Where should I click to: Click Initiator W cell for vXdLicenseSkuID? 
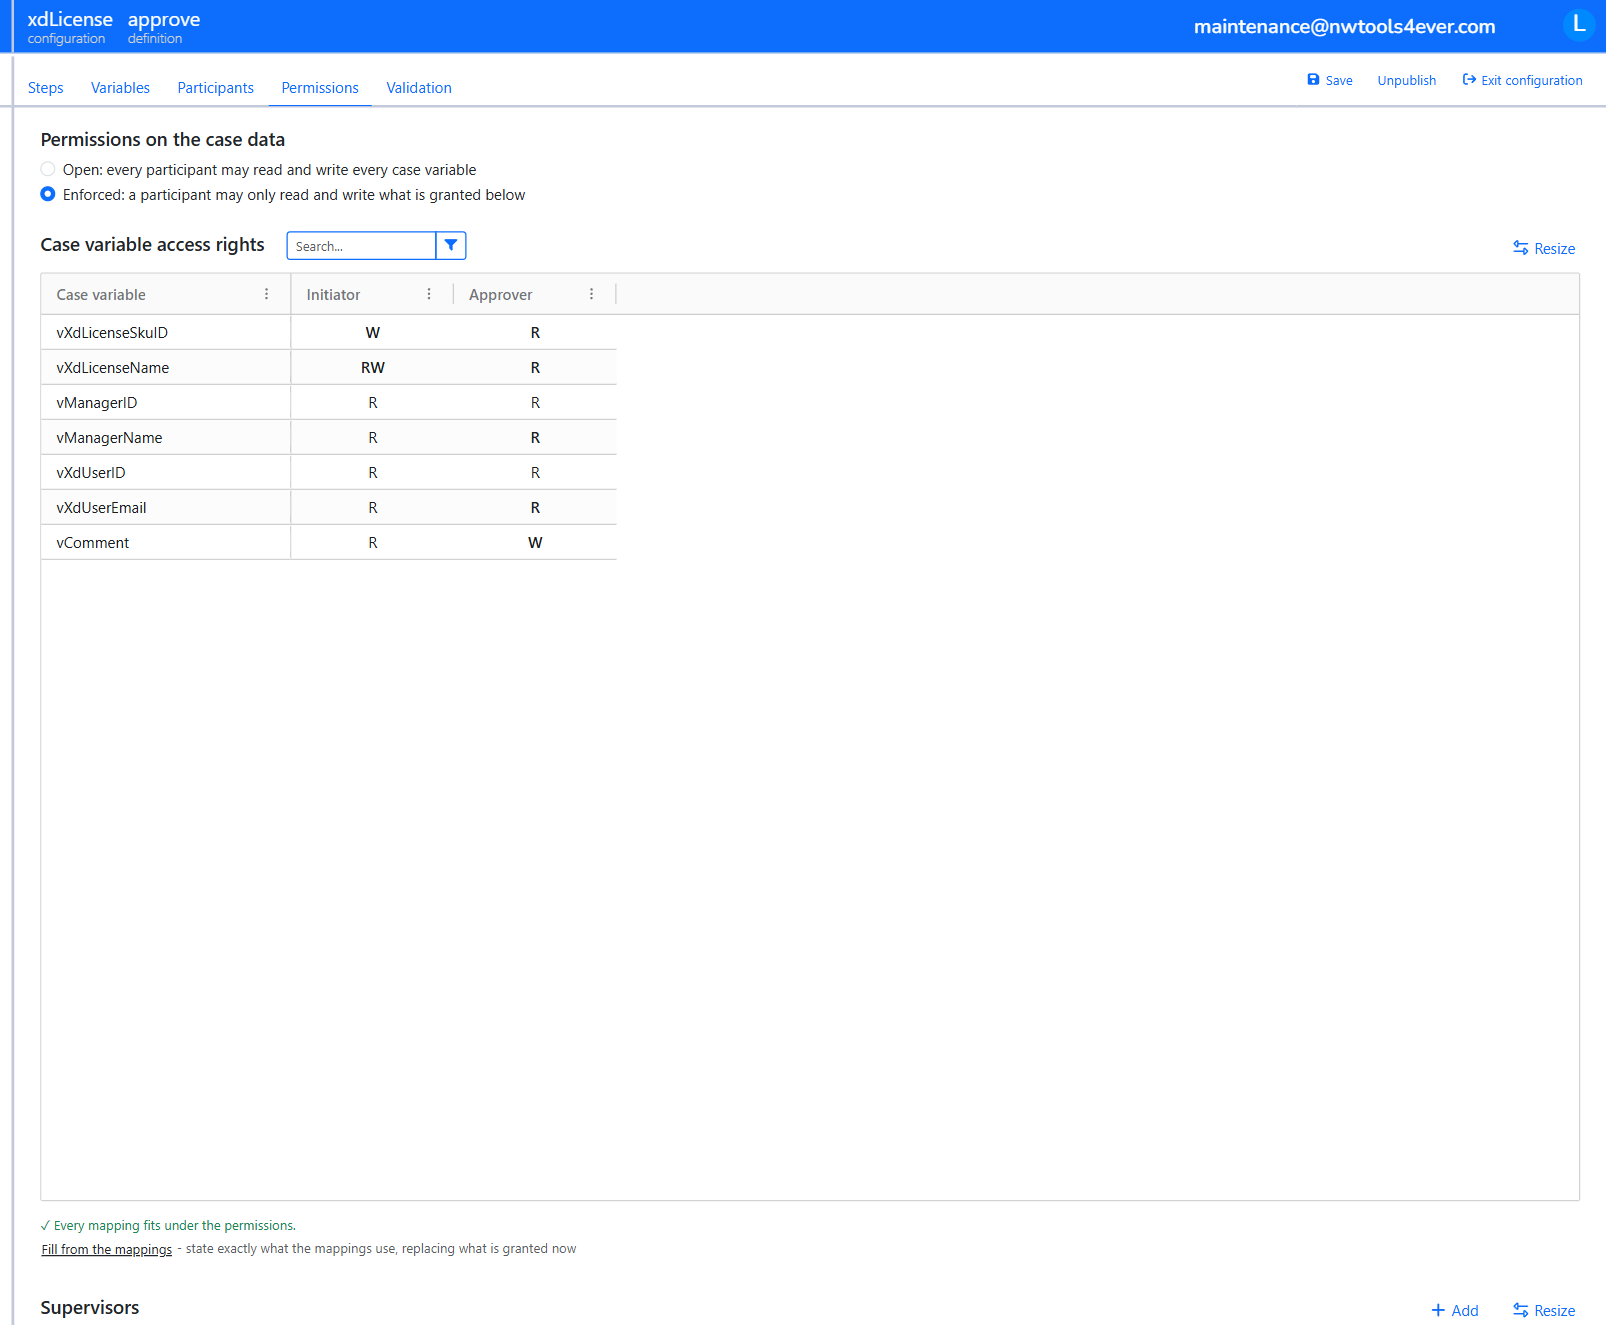coord(372,332)
